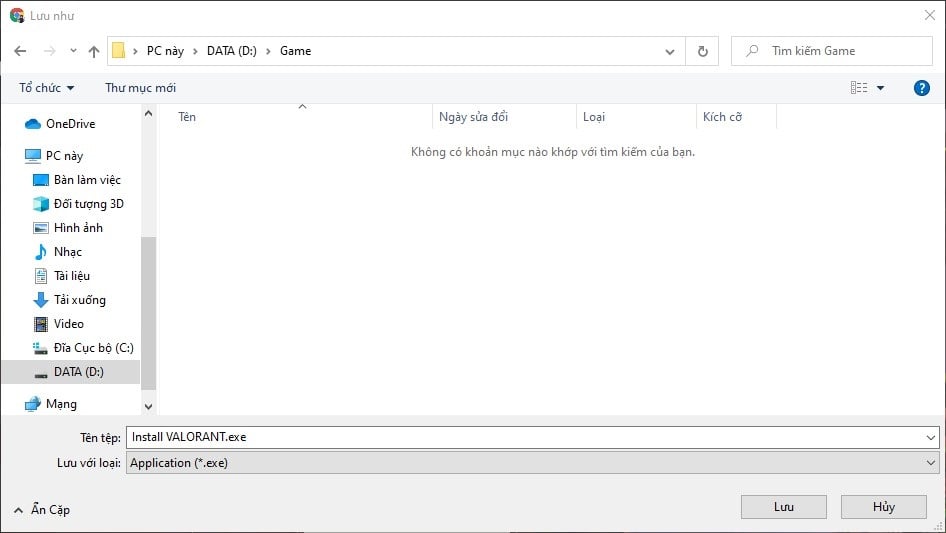This screenshot has height=533, width=946.
Task: Open the Lưu với loại file type dropdown
Action: [x=532, y=463]
